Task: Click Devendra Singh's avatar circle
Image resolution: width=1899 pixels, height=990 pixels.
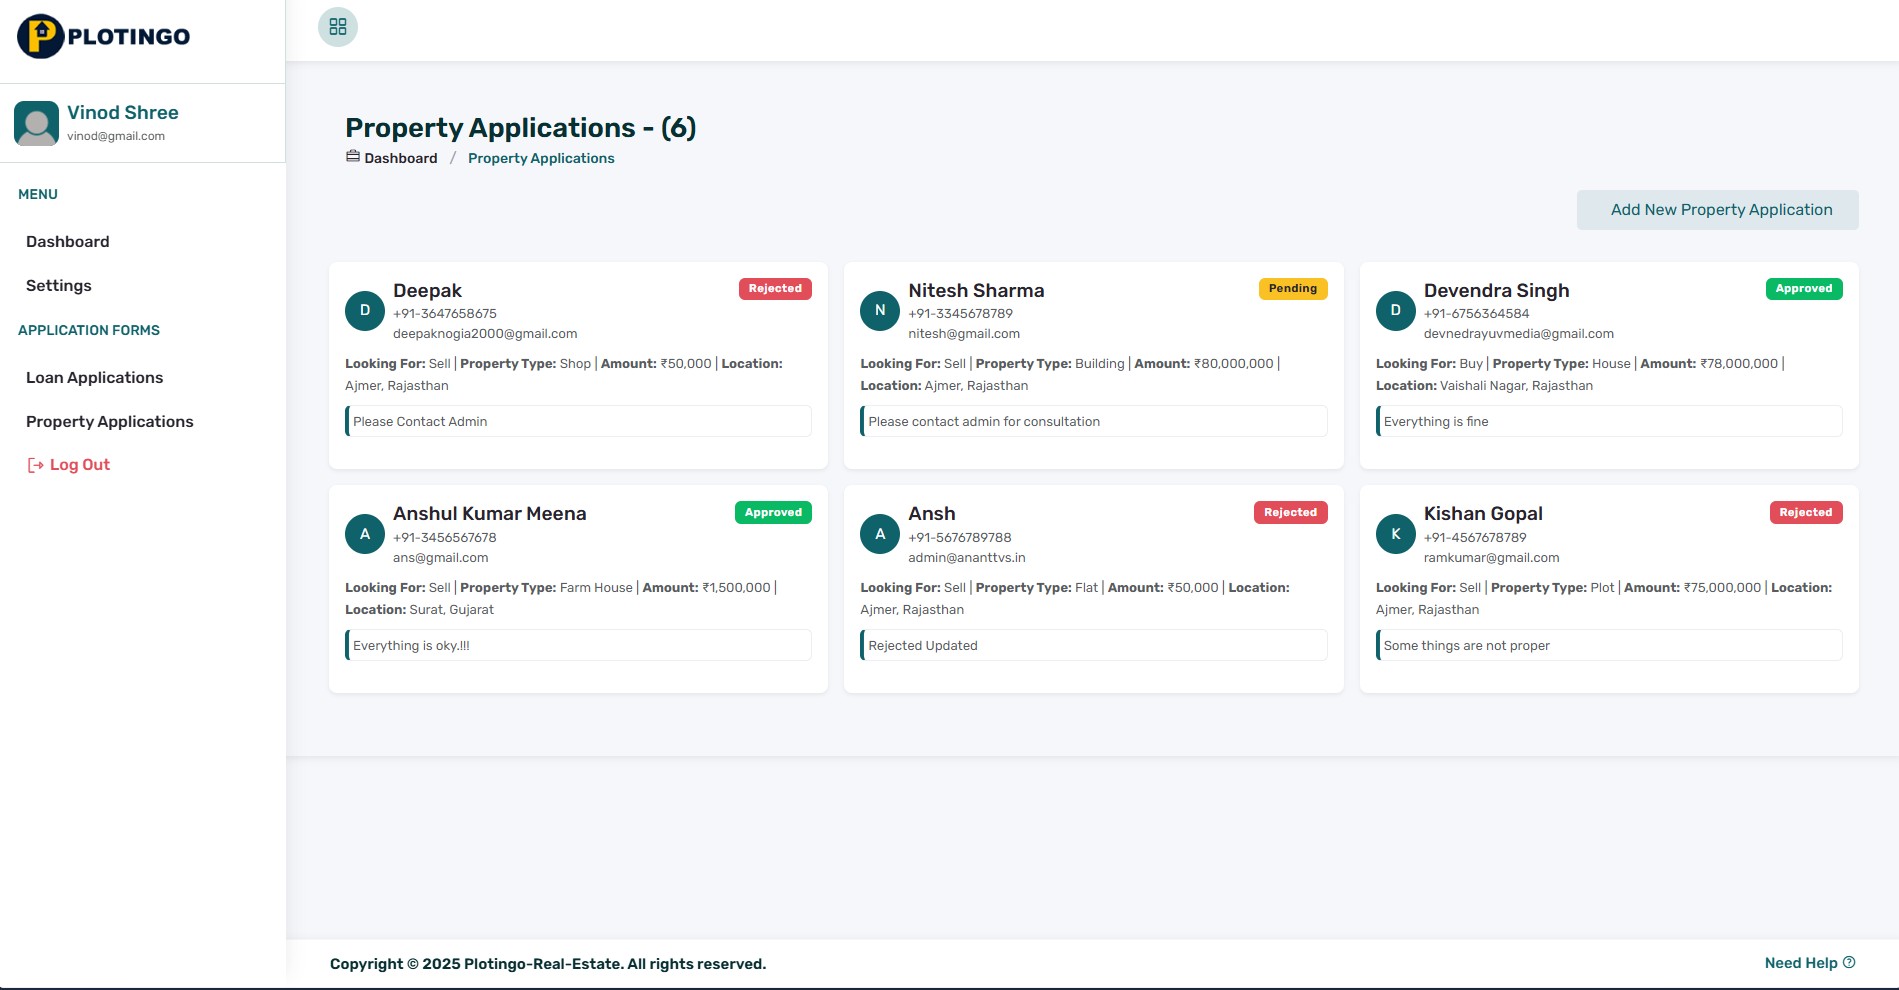Action: click(1395, 310)
